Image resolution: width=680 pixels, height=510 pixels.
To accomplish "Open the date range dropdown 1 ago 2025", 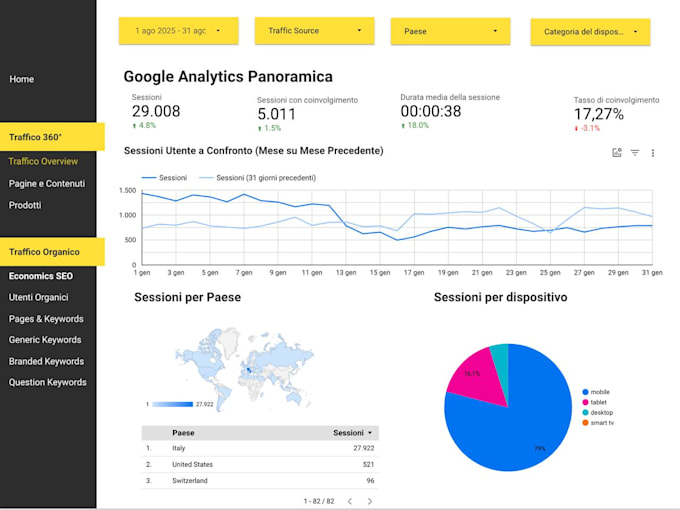I will pyautogui.click(x=179, y=31).
